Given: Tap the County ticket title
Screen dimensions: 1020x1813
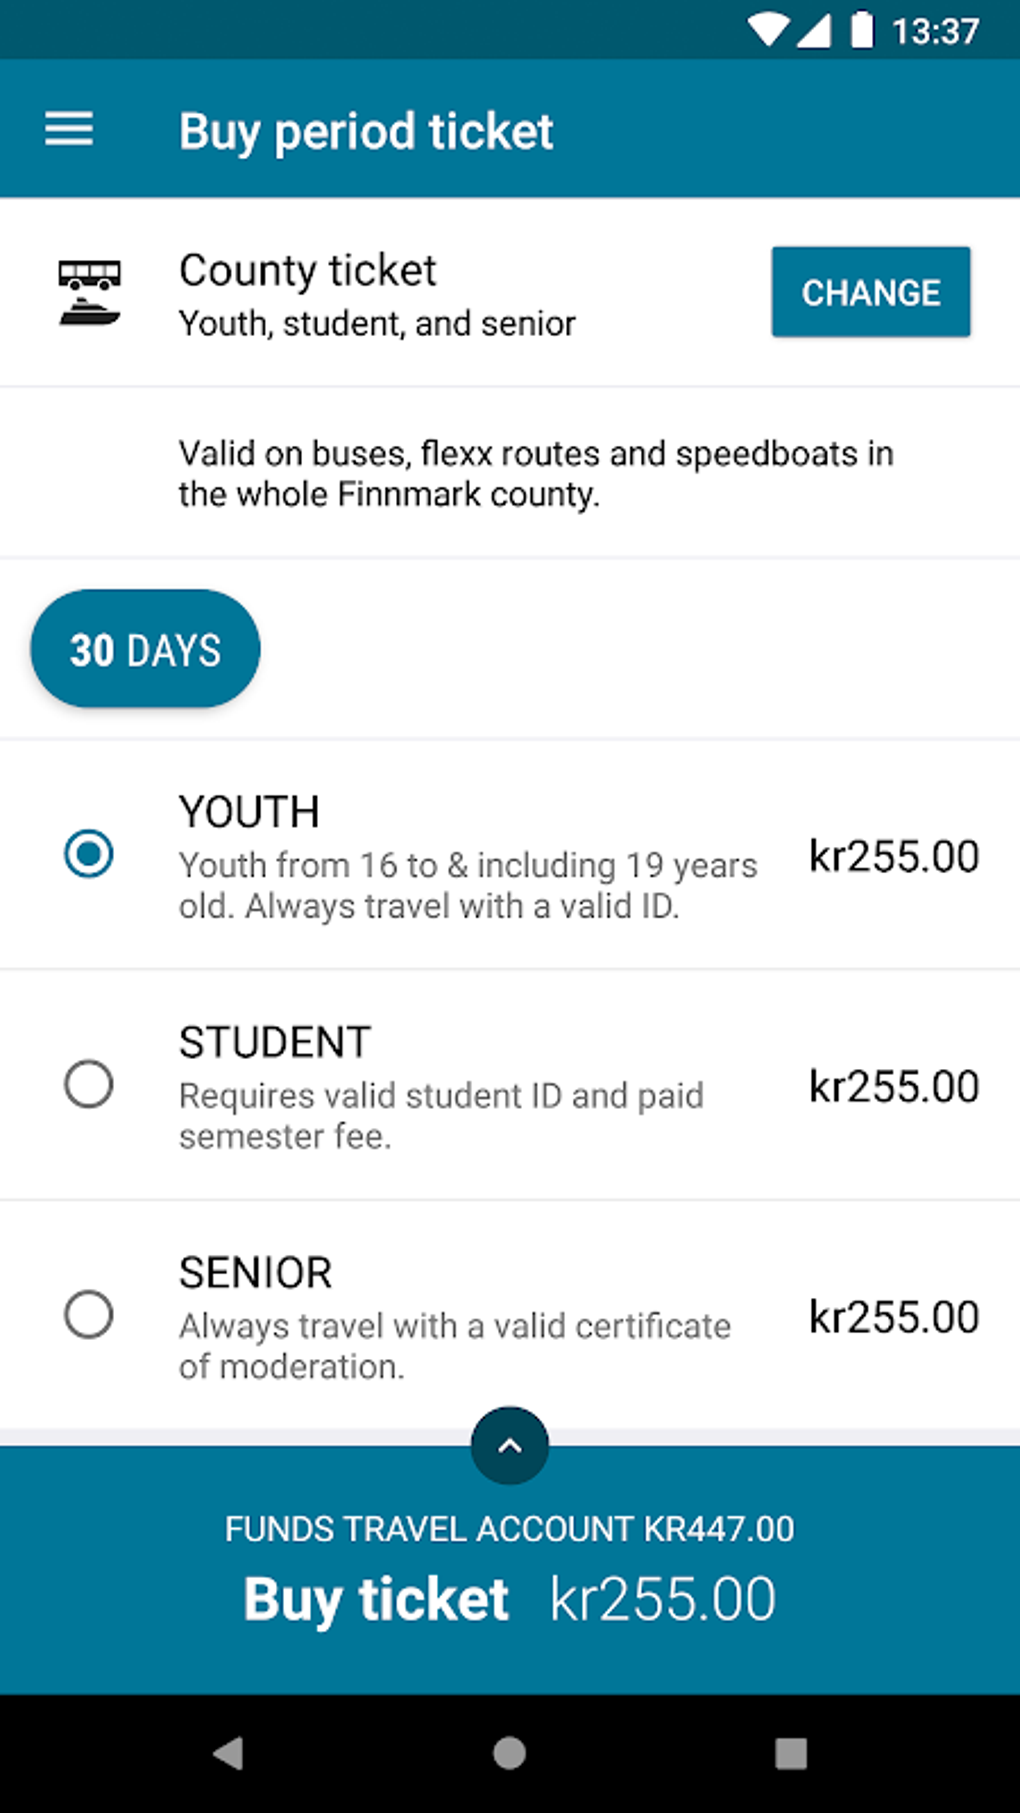Looking at the screenshot, I should 308,270.
